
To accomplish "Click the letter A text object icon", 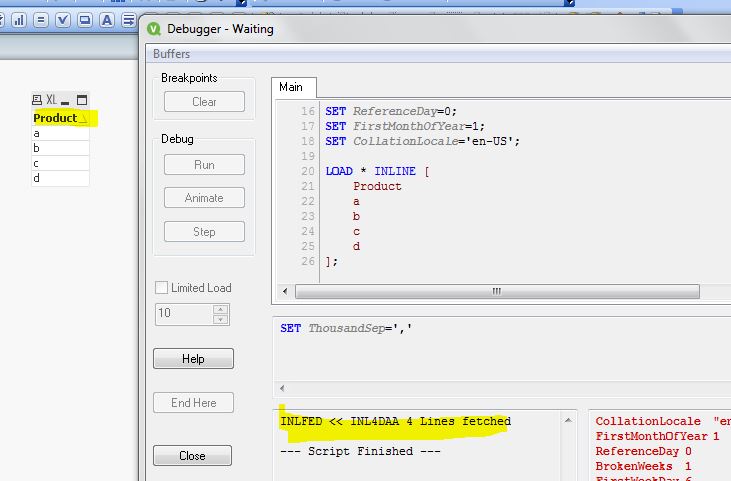I will pyautogui.click(x=107, y=20).
